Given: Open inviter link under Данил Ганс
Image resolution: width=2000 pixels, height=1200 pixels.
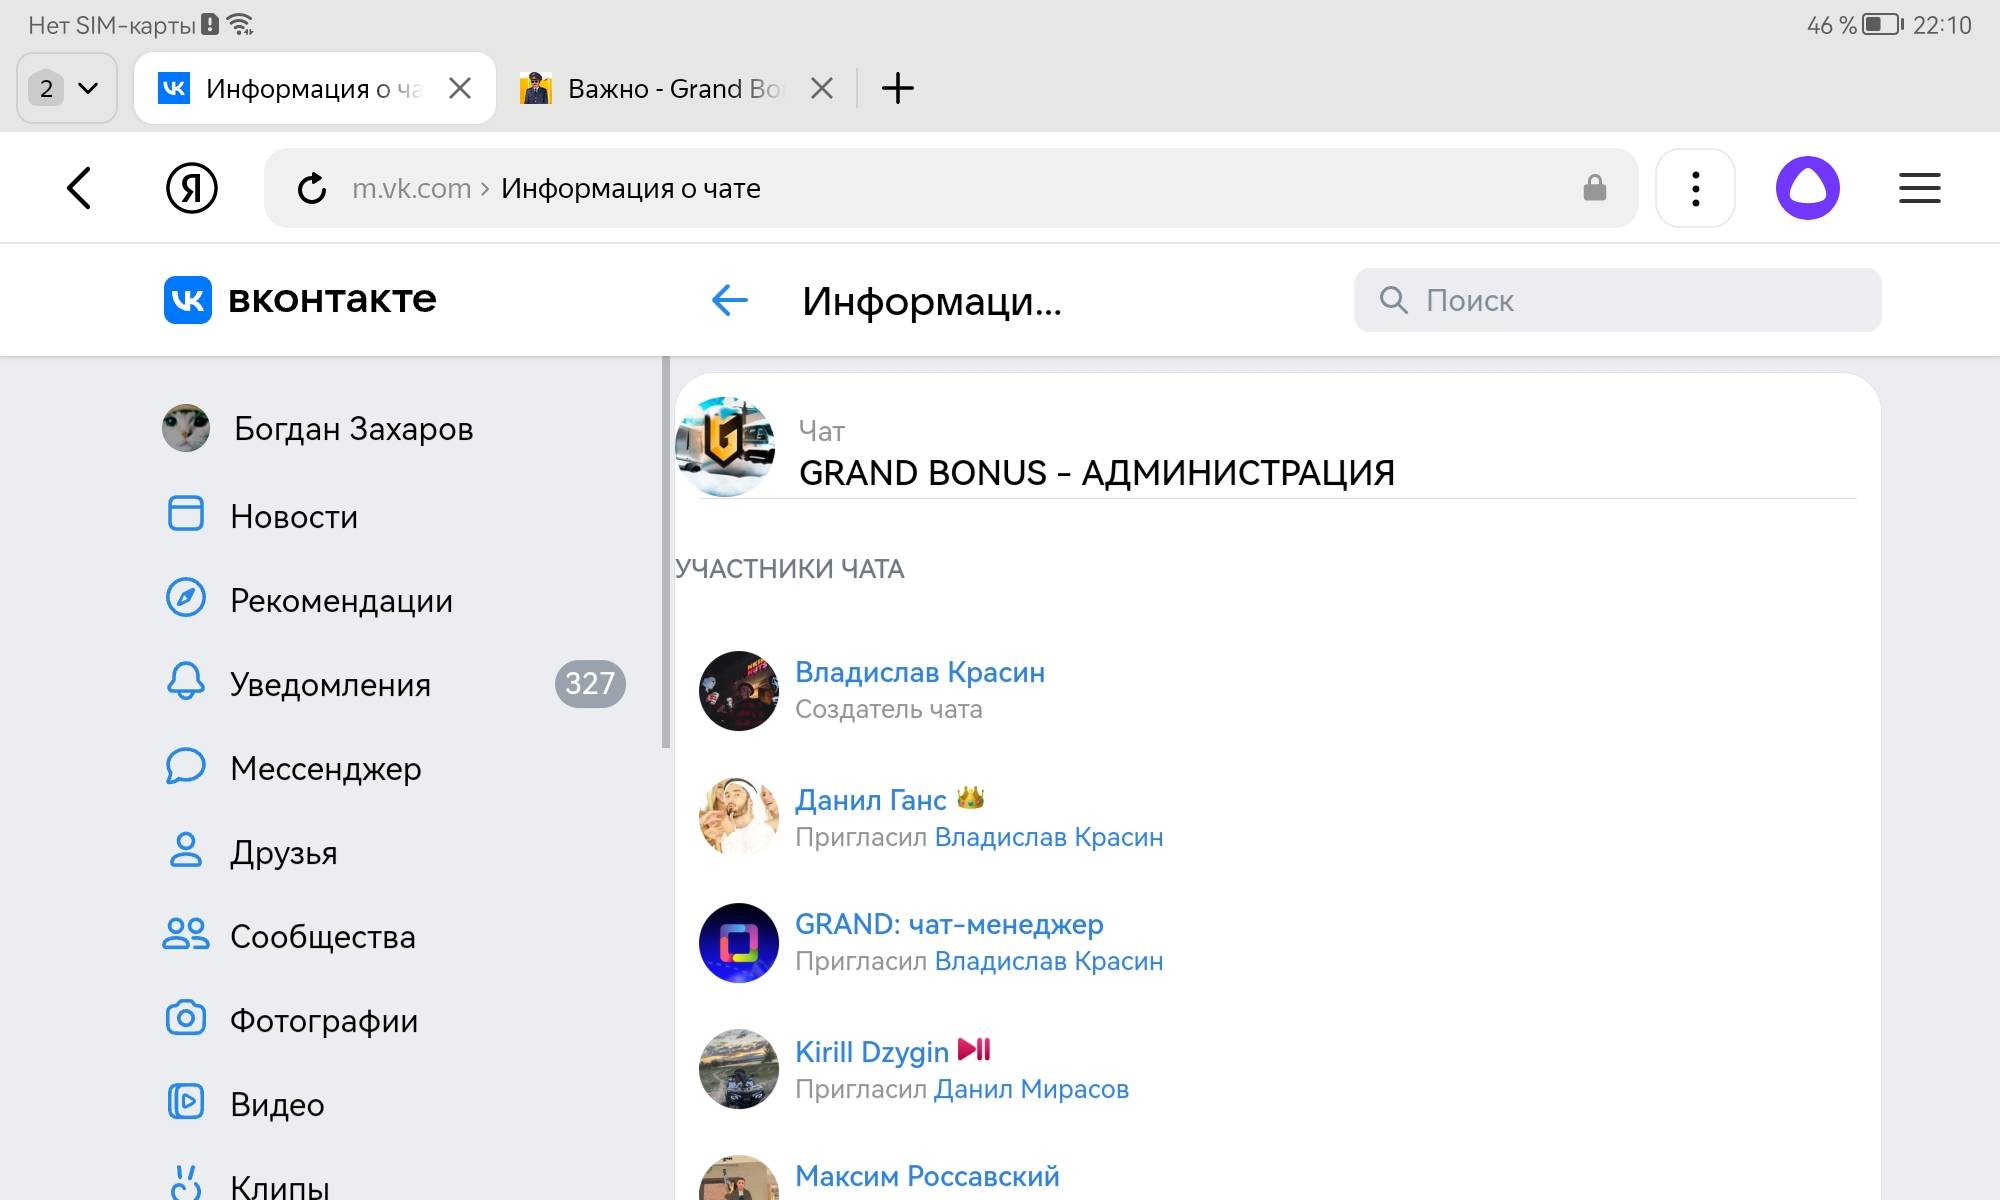Looking at the screenshot, I should [1049, 837].
